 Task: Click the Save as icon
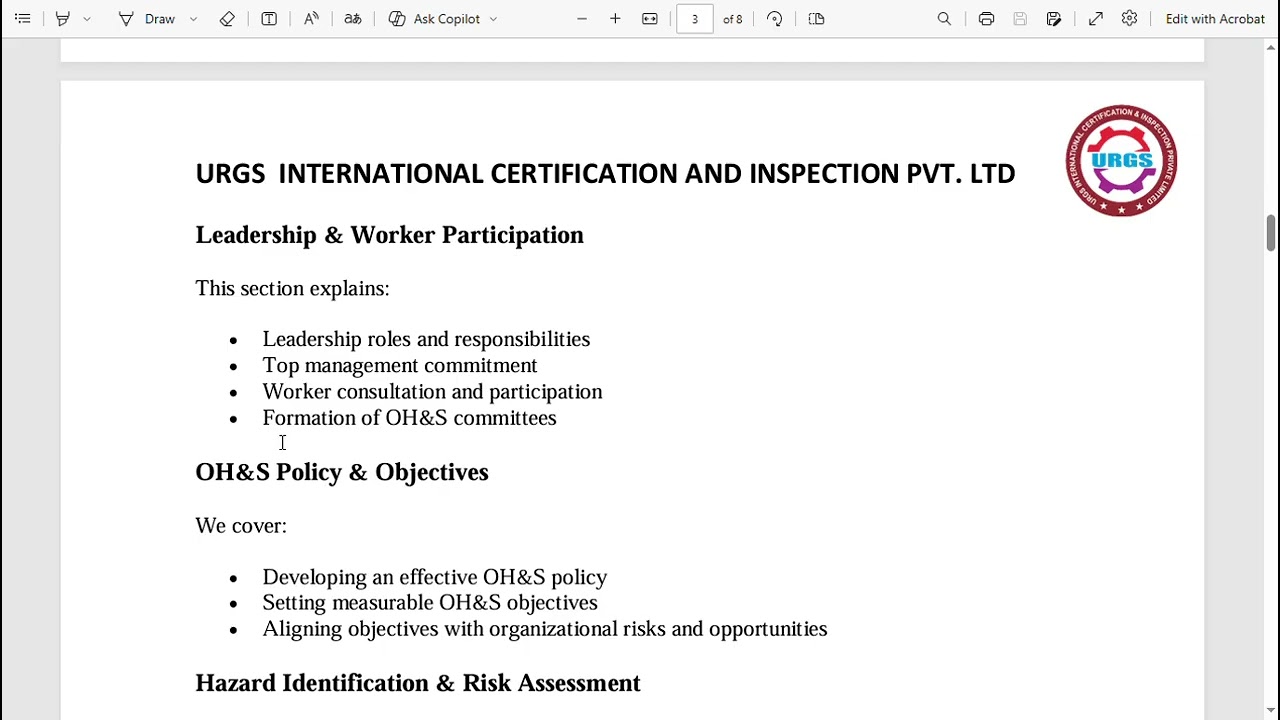[x=1054, y=19]
